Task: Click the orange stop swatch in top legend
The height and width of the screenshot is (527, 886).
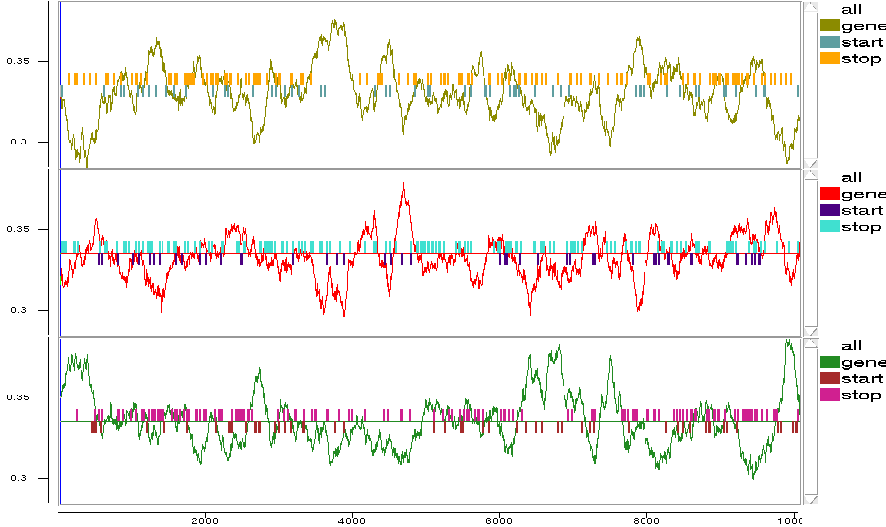Action: click(x=829, y=59)
